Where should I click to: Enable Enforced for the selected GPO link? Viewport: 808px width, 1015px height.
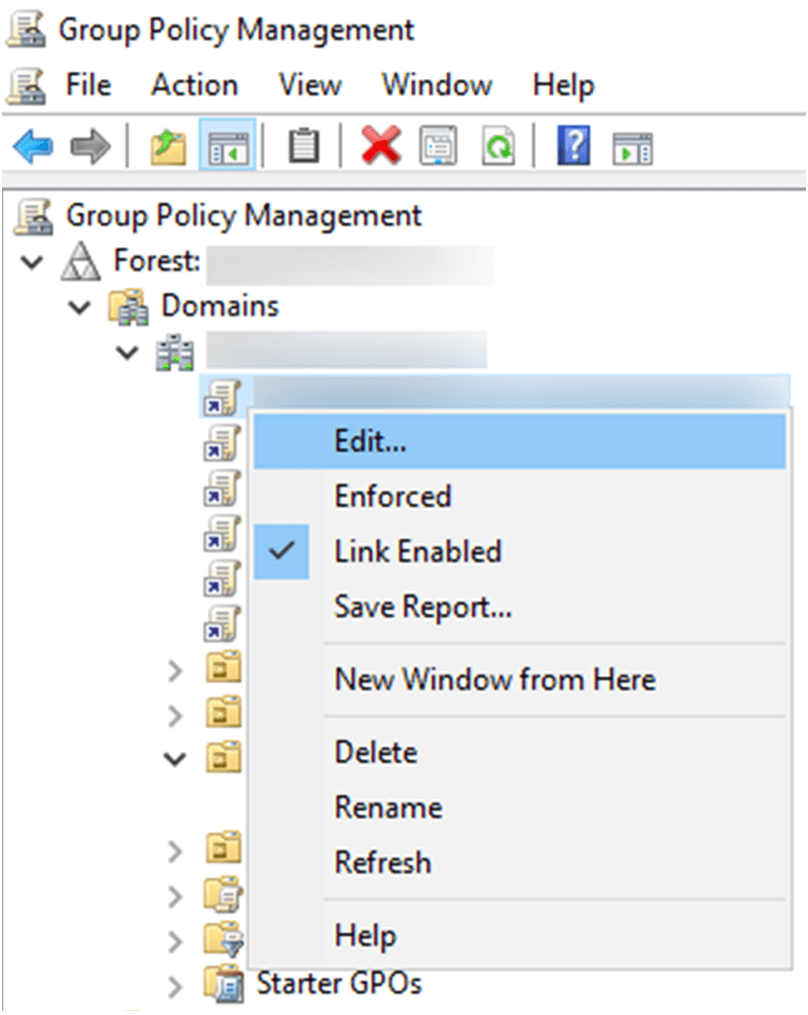(393, 496)
